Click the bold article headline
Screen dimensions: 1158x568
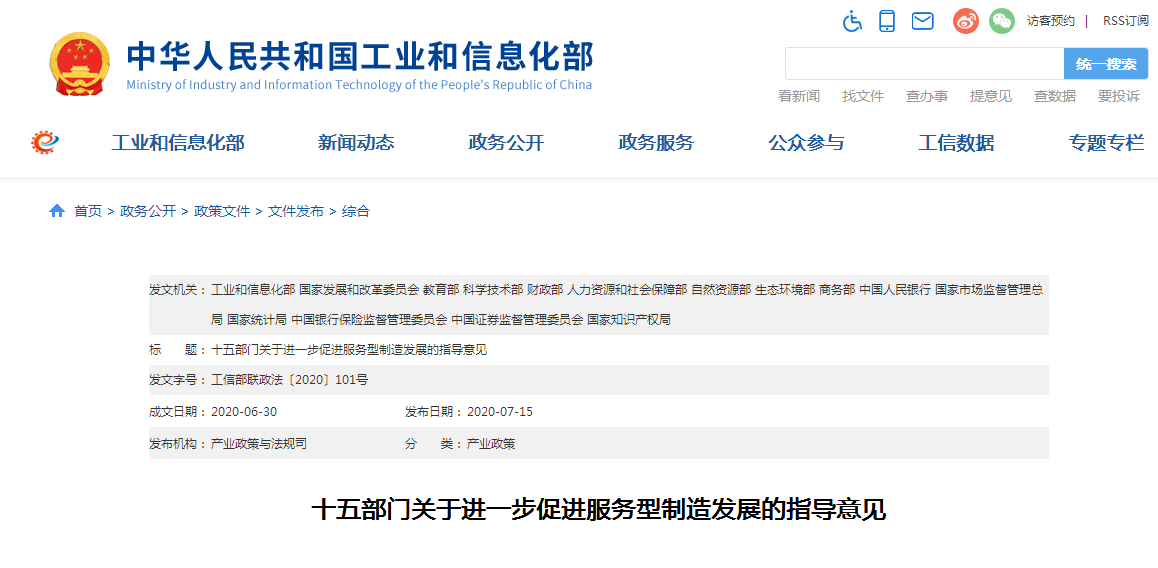598,510
